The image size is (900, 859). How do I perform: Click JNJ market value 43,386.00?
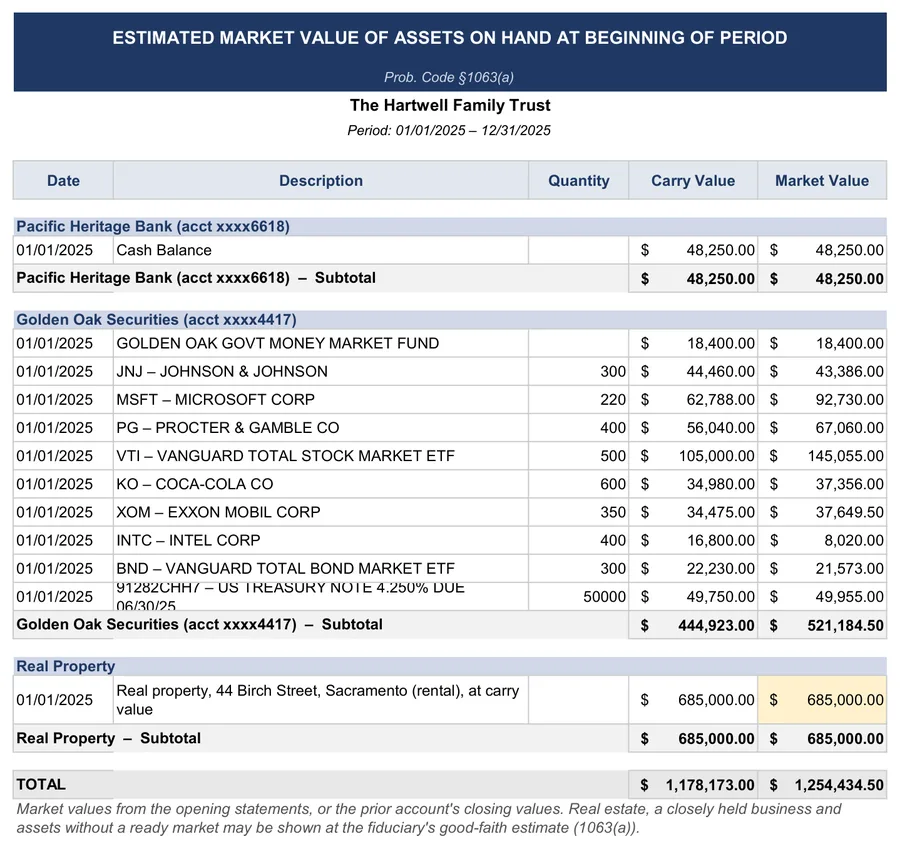[822, 371]
